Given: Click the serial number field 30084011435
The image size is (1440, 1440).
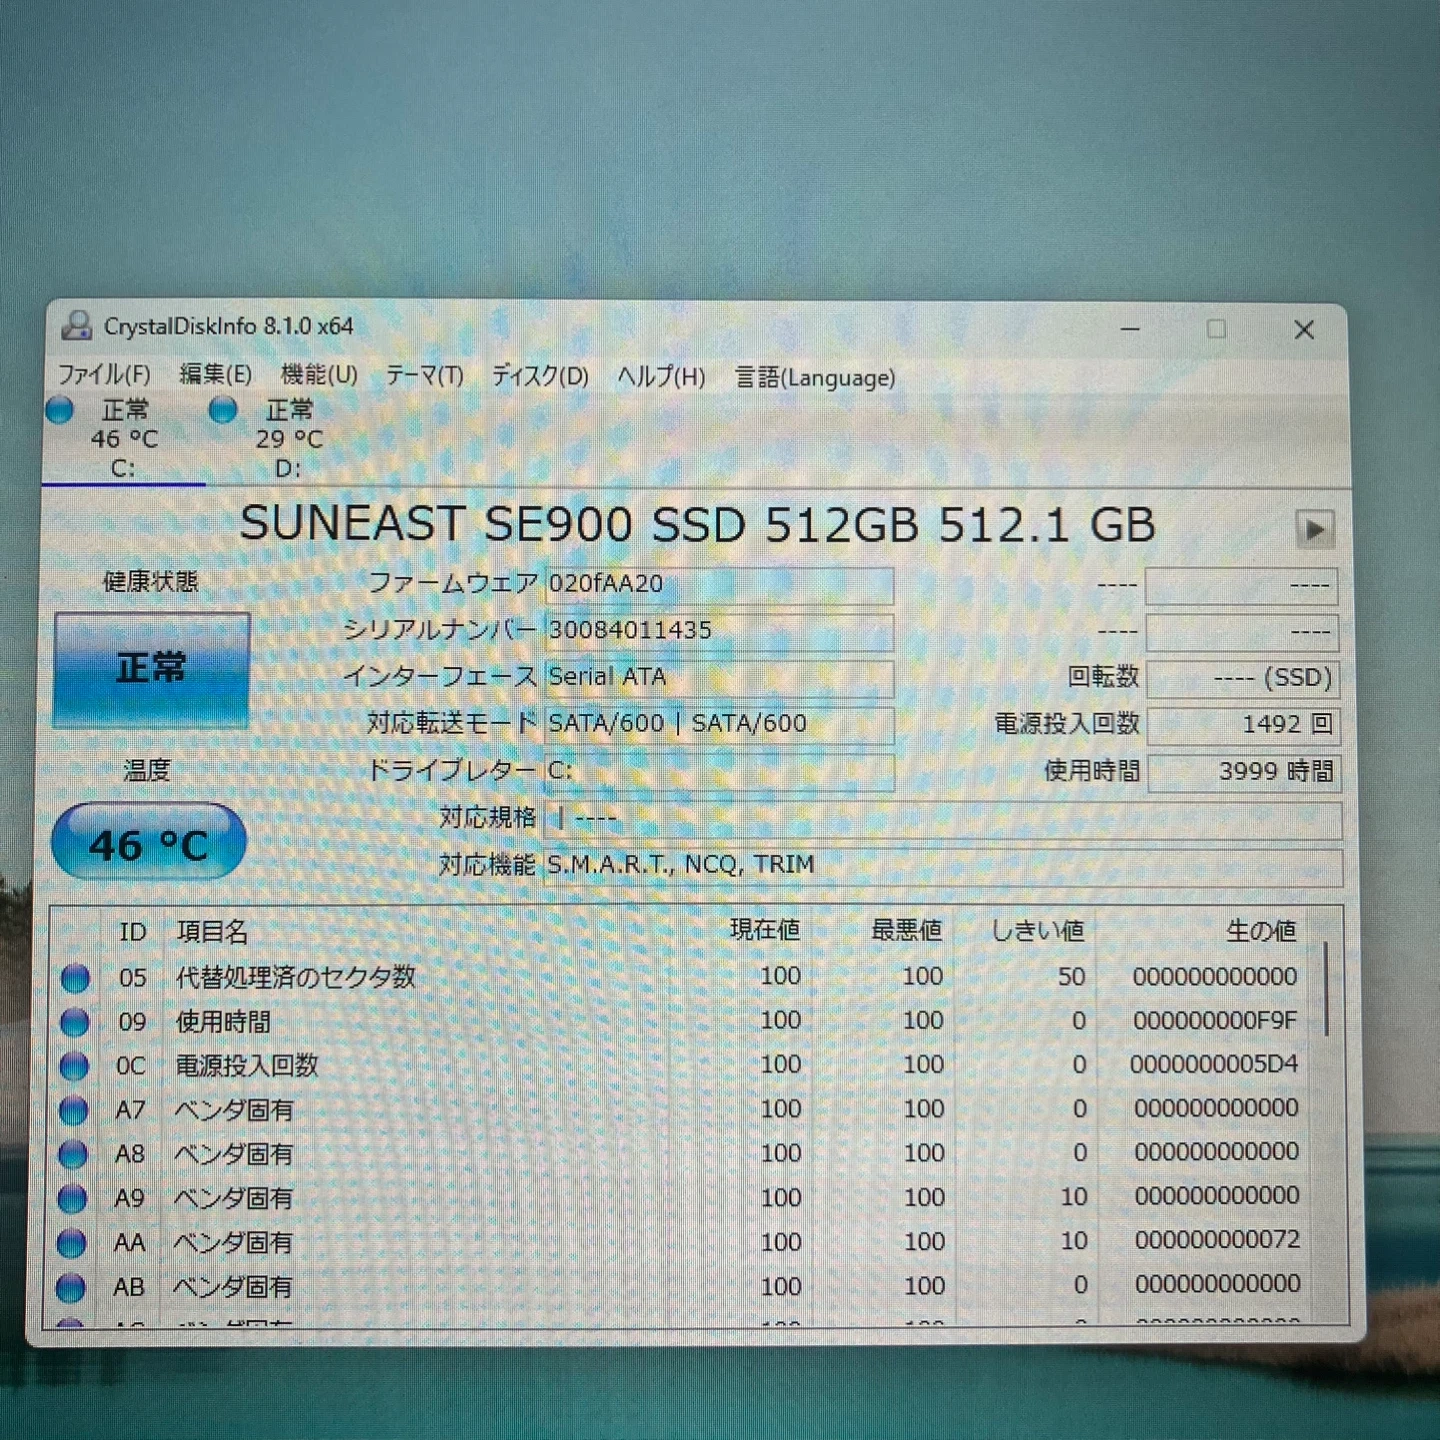Looking at the screenshot, I should (x=719, y=632).
